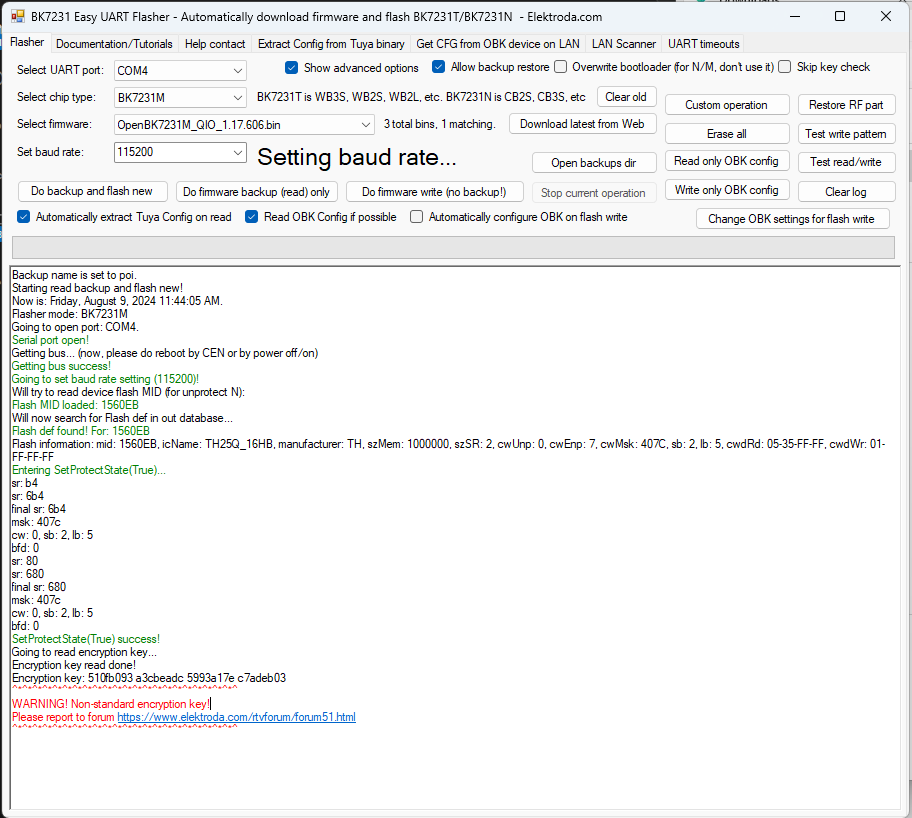Click Do firmware backup (read) only button
912x818 pixels.
(x=256, y=192)
